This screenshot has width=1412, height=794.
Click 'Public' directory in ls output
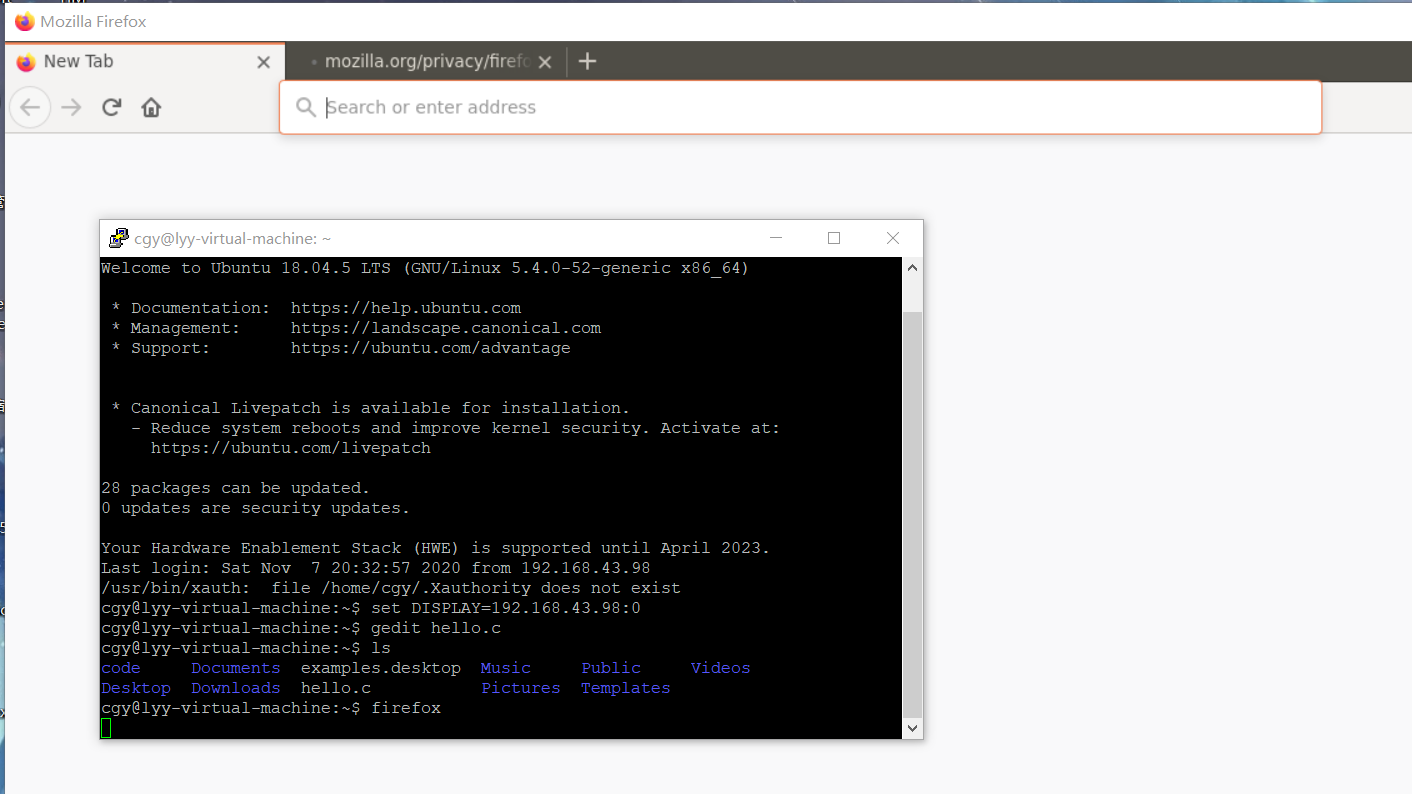pos(611,668)
